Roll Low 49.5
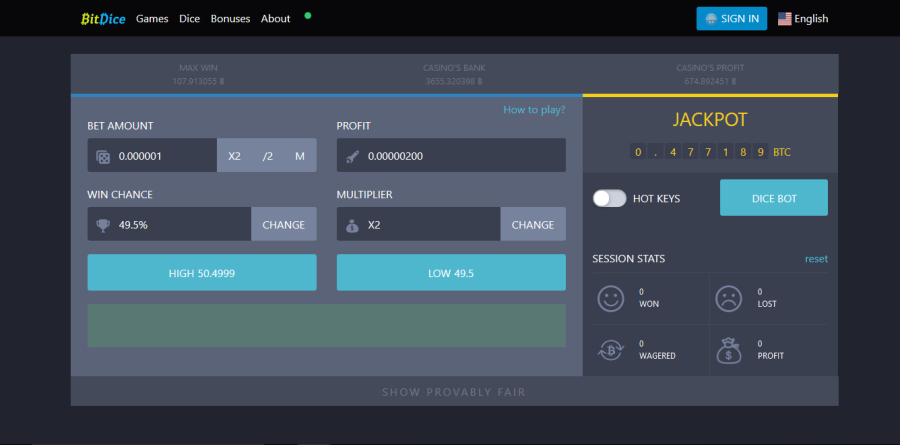This screenshot has width=900, height=445. (451, 273)
